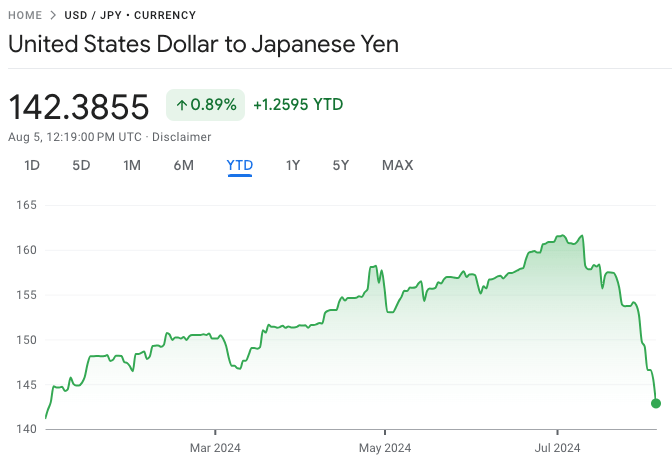Click the green endpoint dot on the chart
This screenshot has height=461, width=672.
(656, 403)
